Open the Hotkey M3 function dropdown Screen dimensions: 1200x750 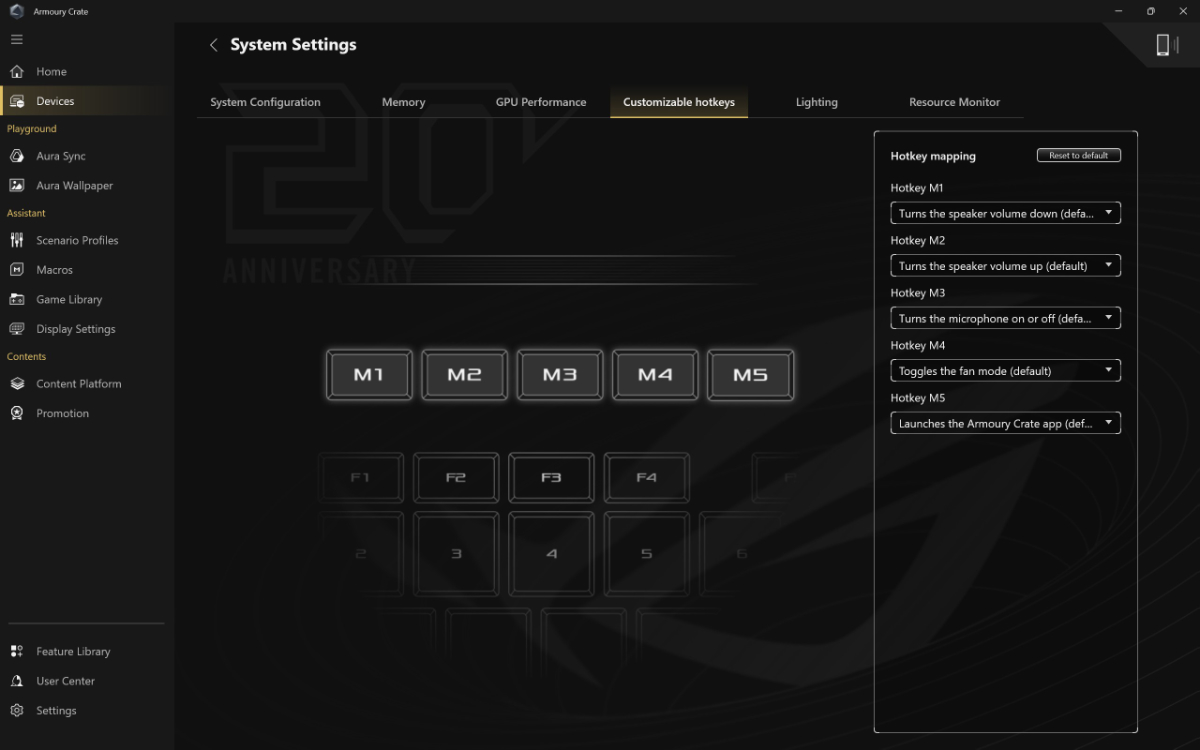[1005, 318]
